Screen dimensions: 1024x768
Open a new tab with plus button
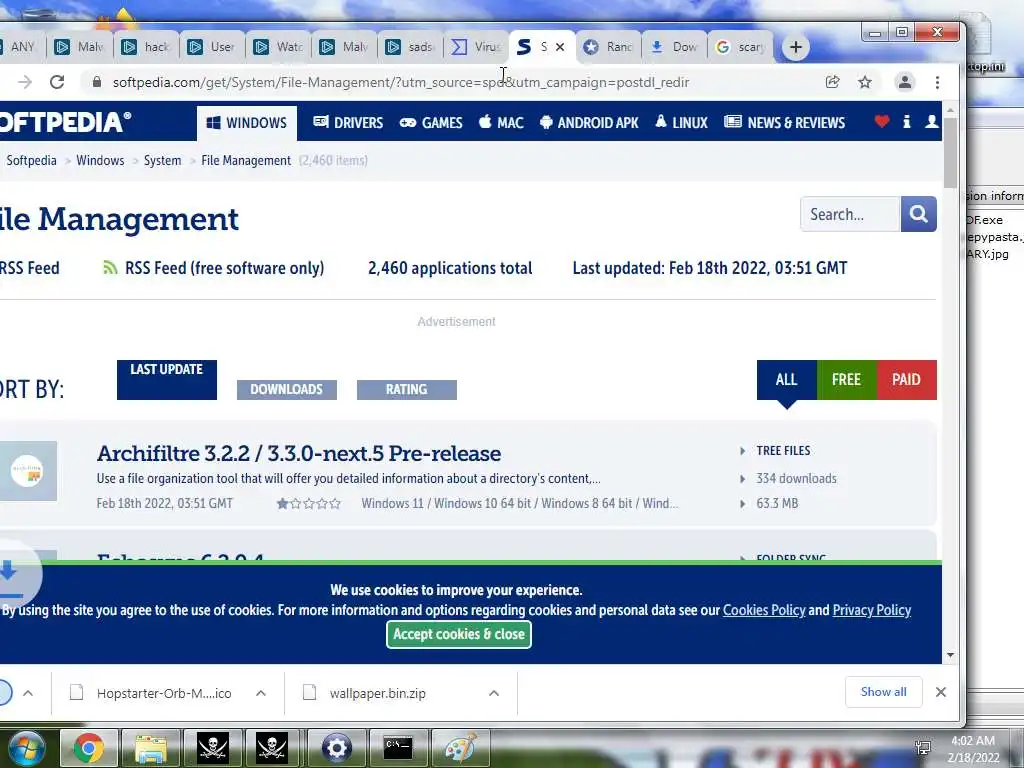(795, 47)
